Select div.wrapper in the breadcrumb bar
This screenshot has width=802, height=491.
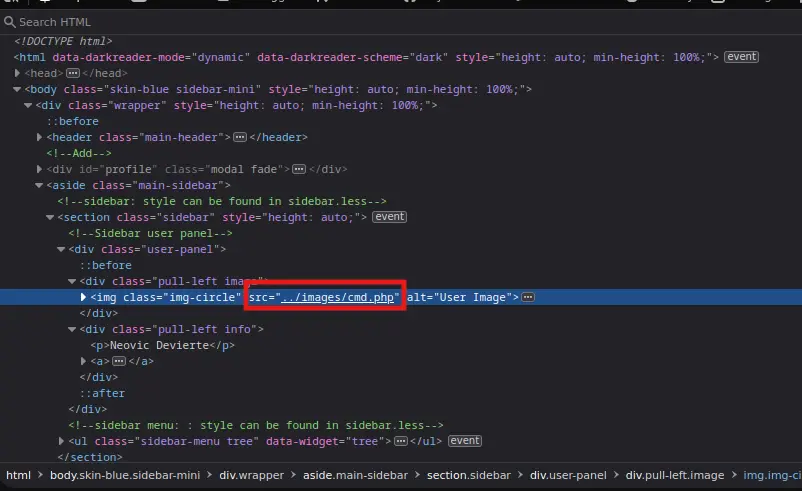coord(249,475)
